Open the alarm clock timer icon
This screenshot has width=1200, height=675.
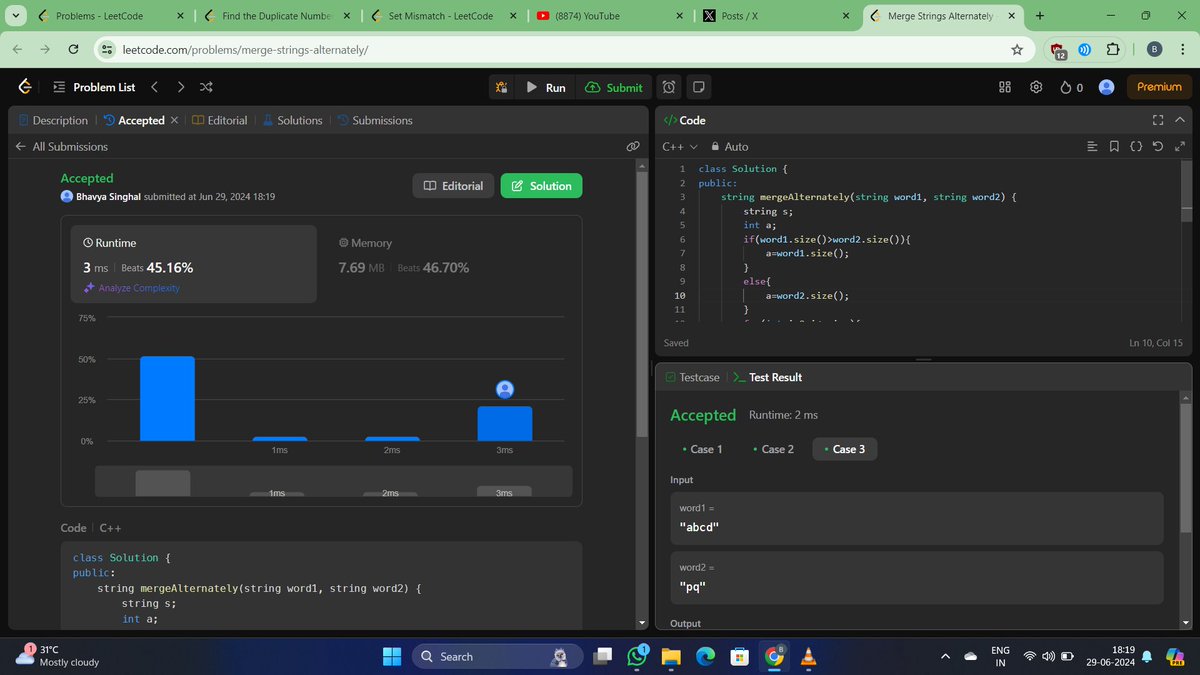pos(669,87)
